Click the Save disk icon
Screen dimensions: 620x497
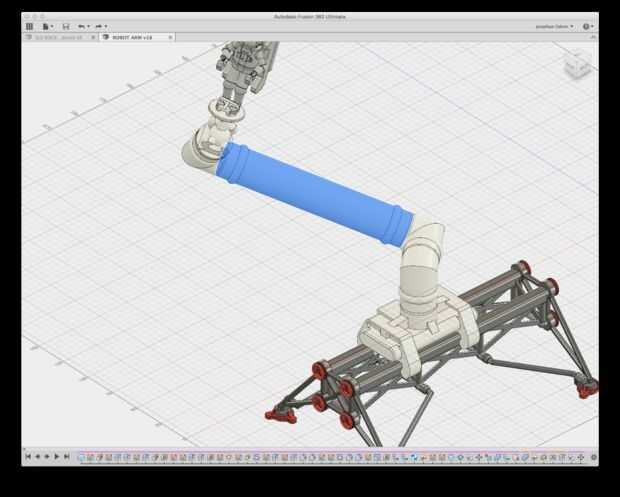click(x=66, y=26)
